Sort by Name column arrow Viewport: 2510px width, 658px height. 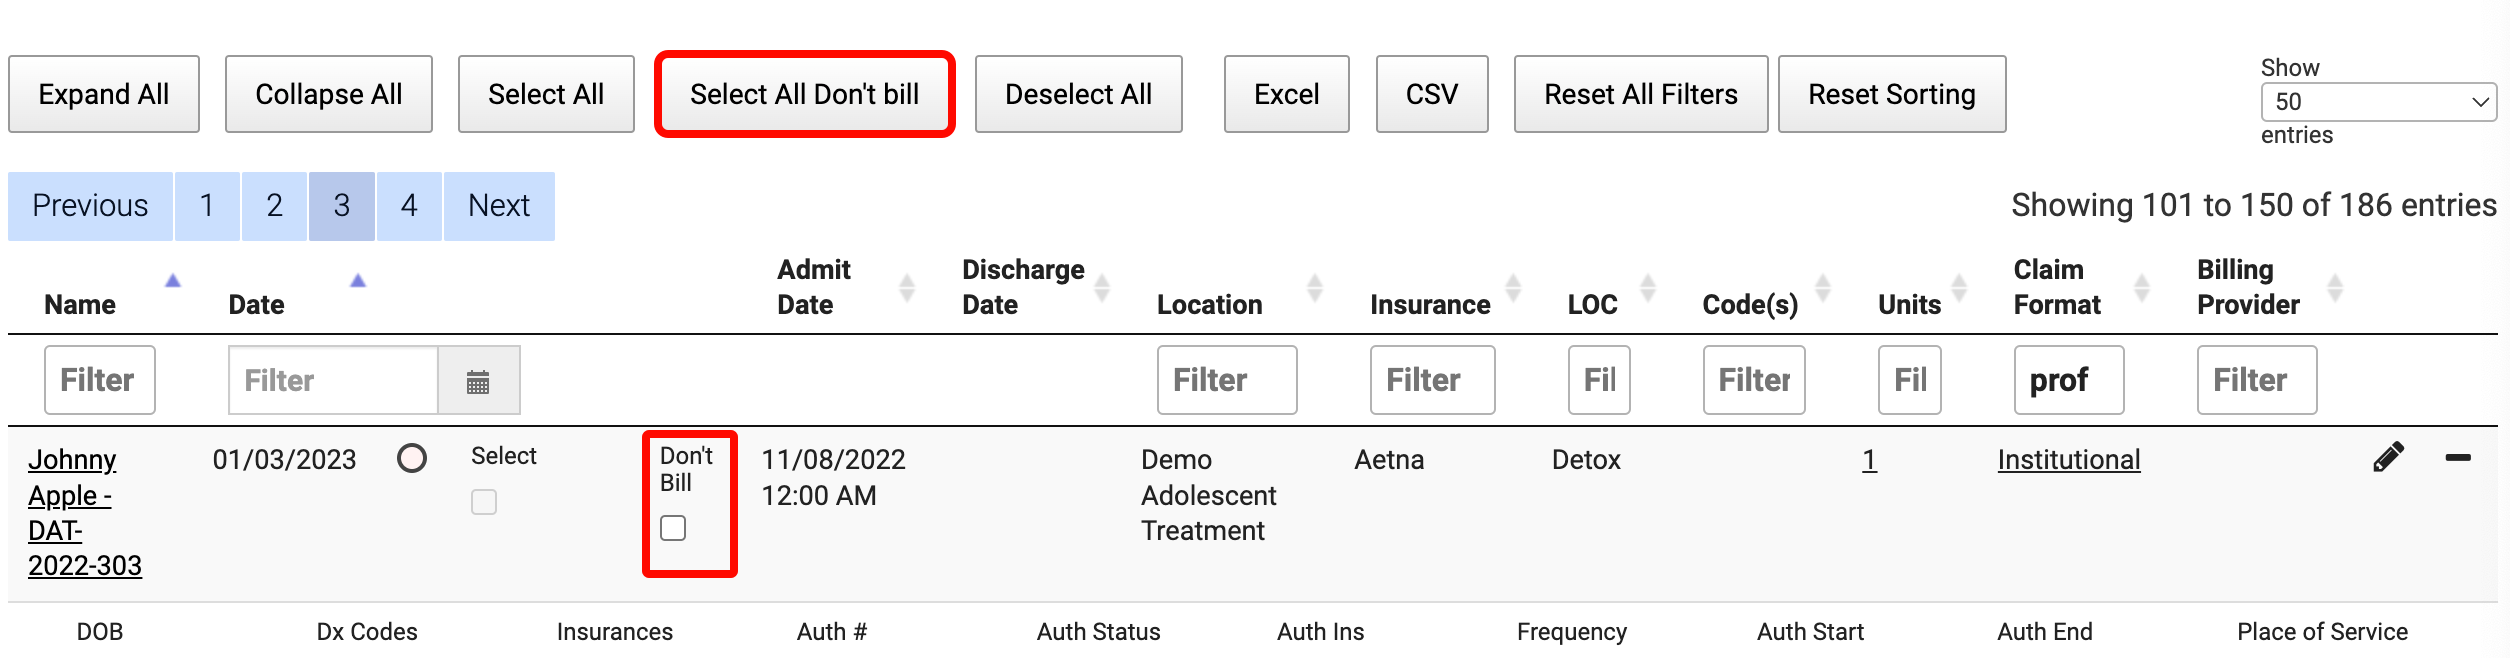click(x=173, y=281)
